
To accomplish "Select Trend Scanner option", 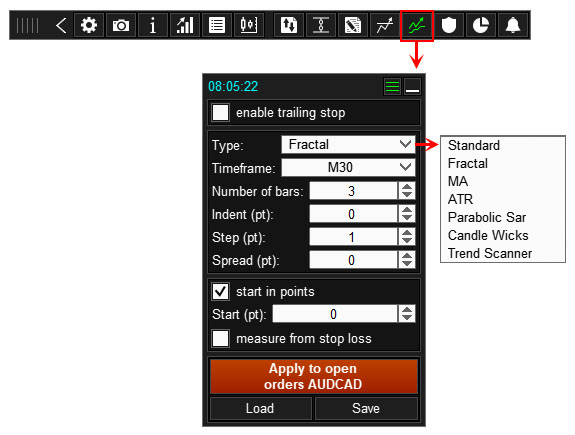I will (x=490, y=253).
